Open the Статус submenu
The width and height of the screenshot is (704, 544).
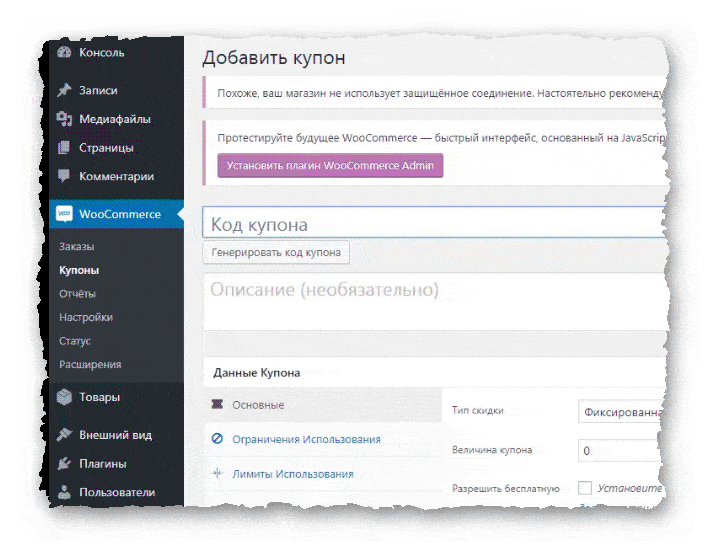pyautogui.click(x=75, y=341)
